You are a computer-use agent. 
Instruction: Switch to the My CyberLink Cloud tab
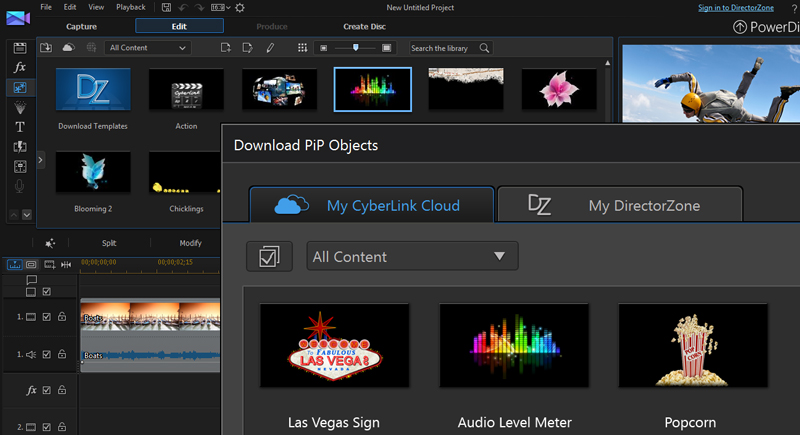pyautogui.click(x=372, y=205)
